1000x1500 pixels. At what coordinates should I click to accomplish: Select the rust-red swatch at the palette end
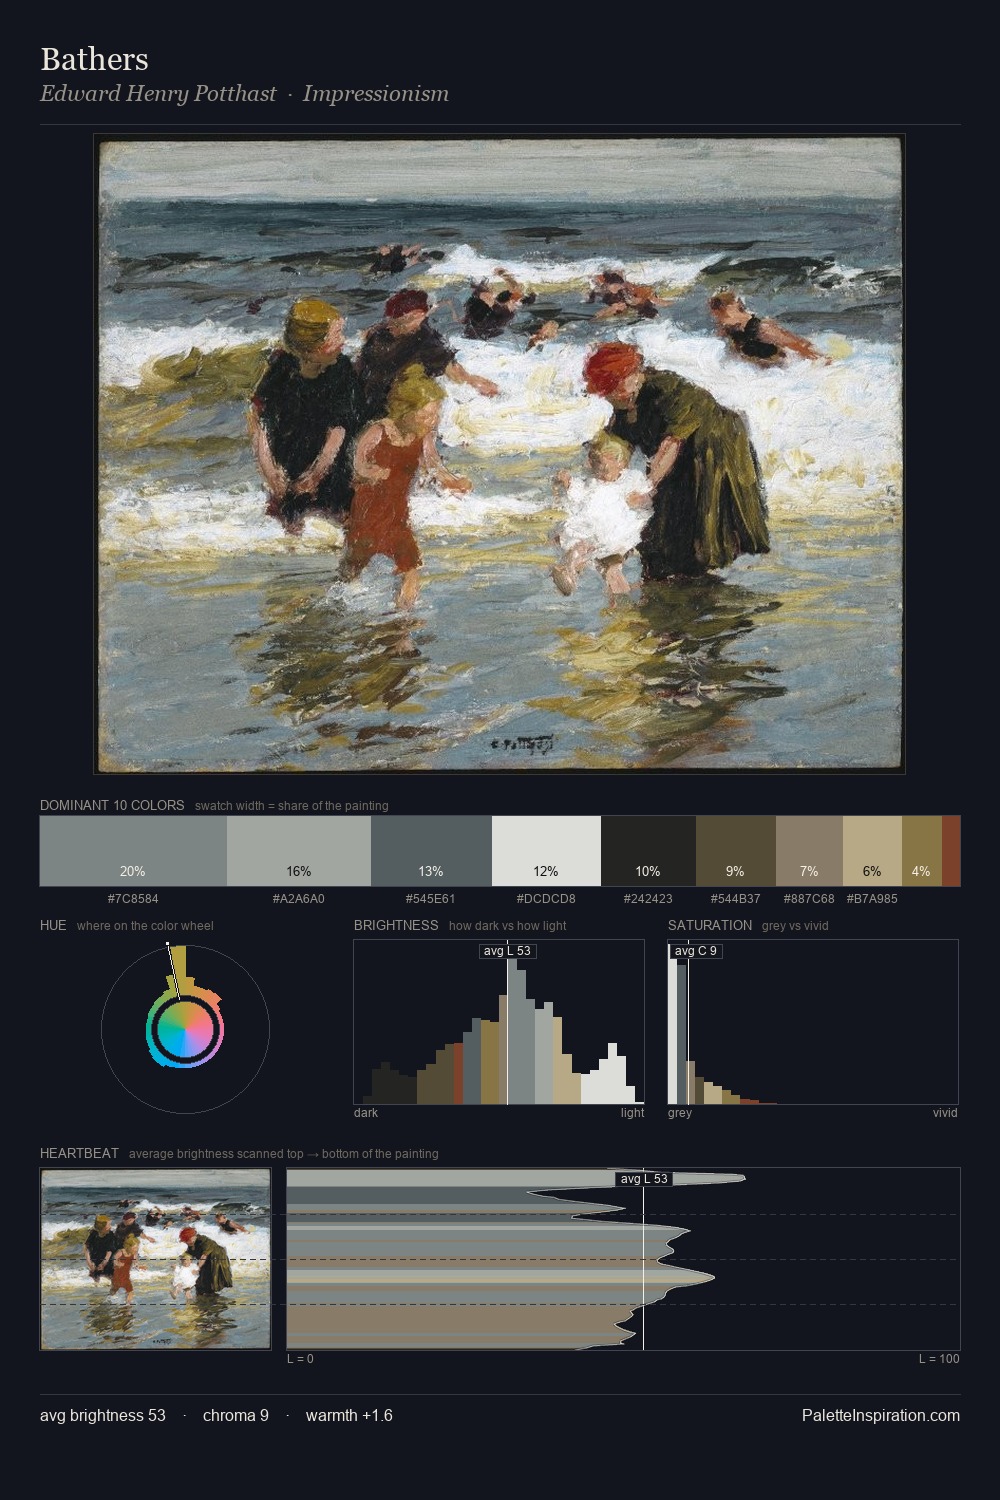click(x=951, y=851)
